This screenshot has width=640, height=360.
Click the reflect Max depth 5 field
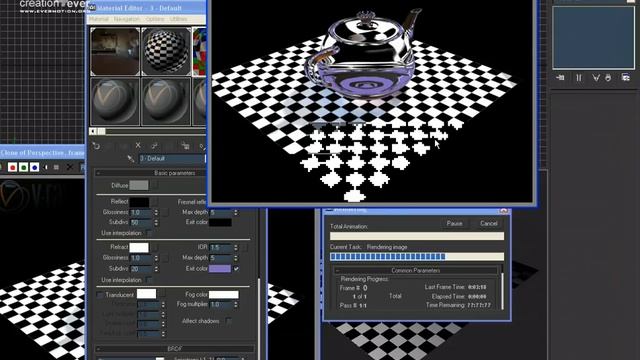[221, 212]
